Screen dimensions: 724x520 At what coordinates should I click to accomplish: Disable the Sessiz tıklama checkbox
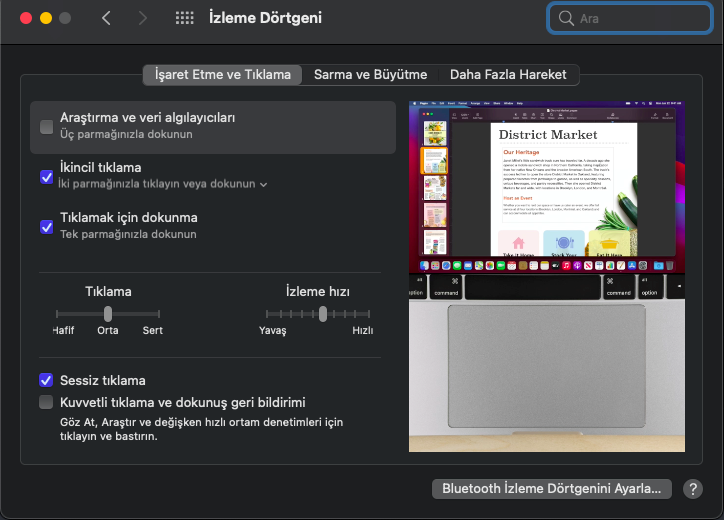coord(46,380)
